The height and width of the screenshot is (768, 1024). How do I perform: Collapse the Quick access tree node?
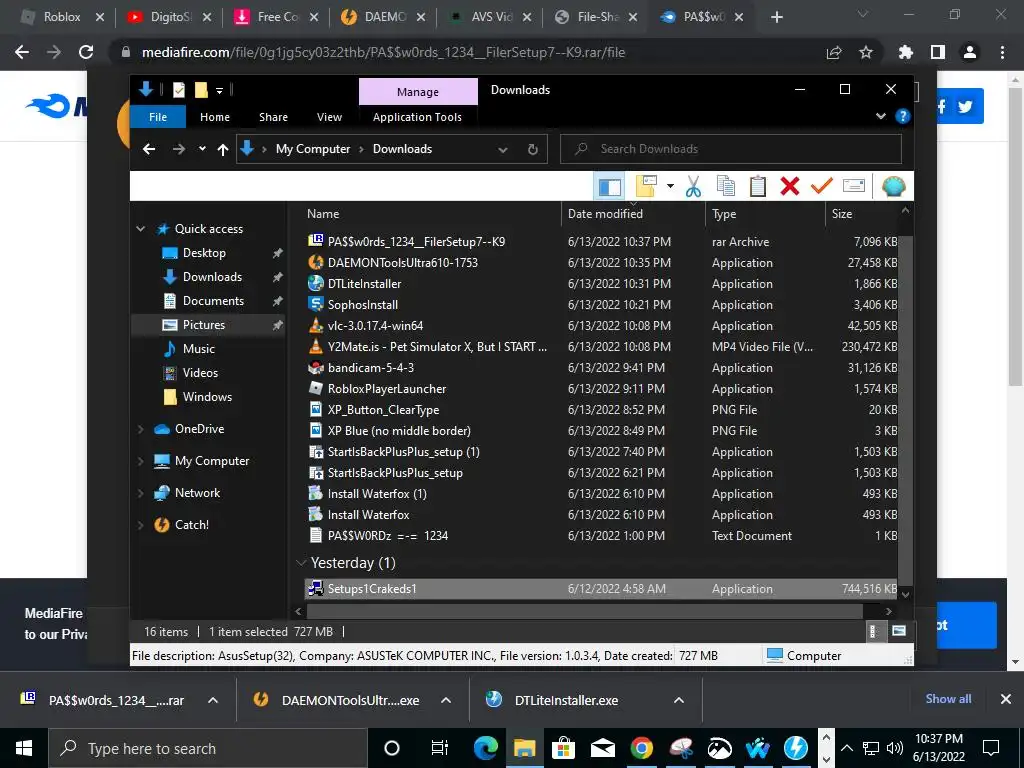(140, 229)
